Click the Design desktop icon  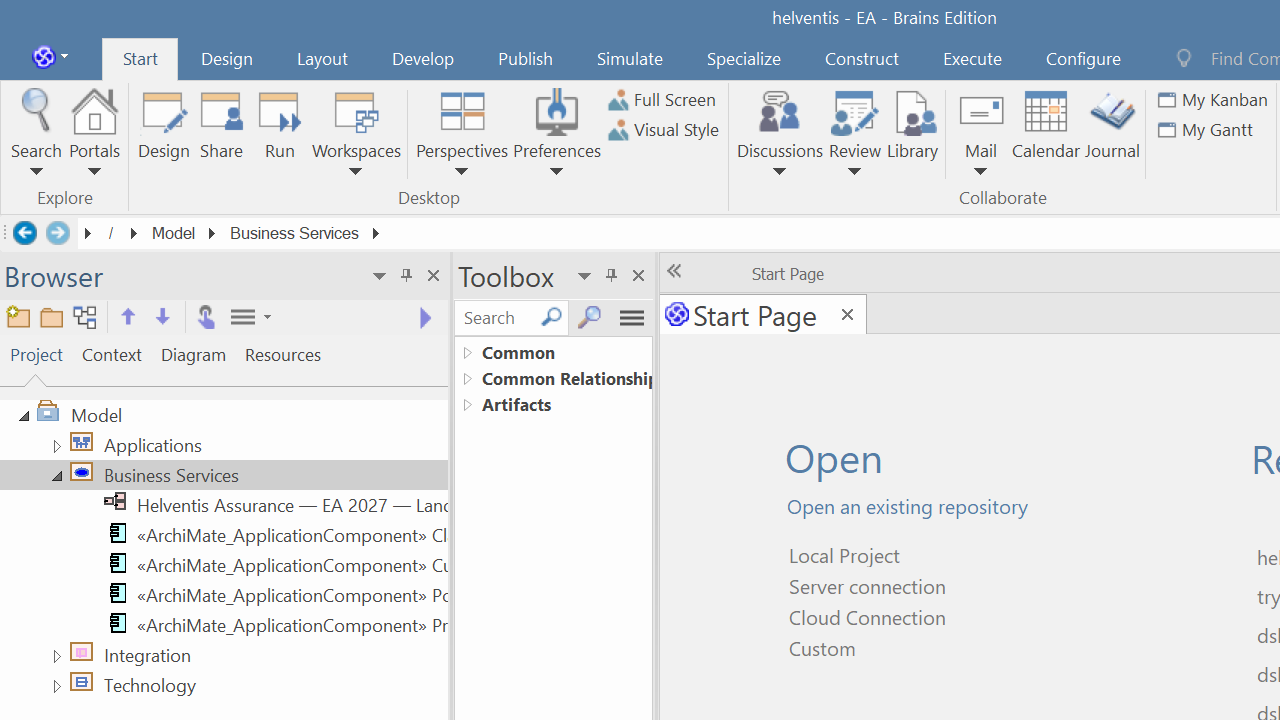163,125
